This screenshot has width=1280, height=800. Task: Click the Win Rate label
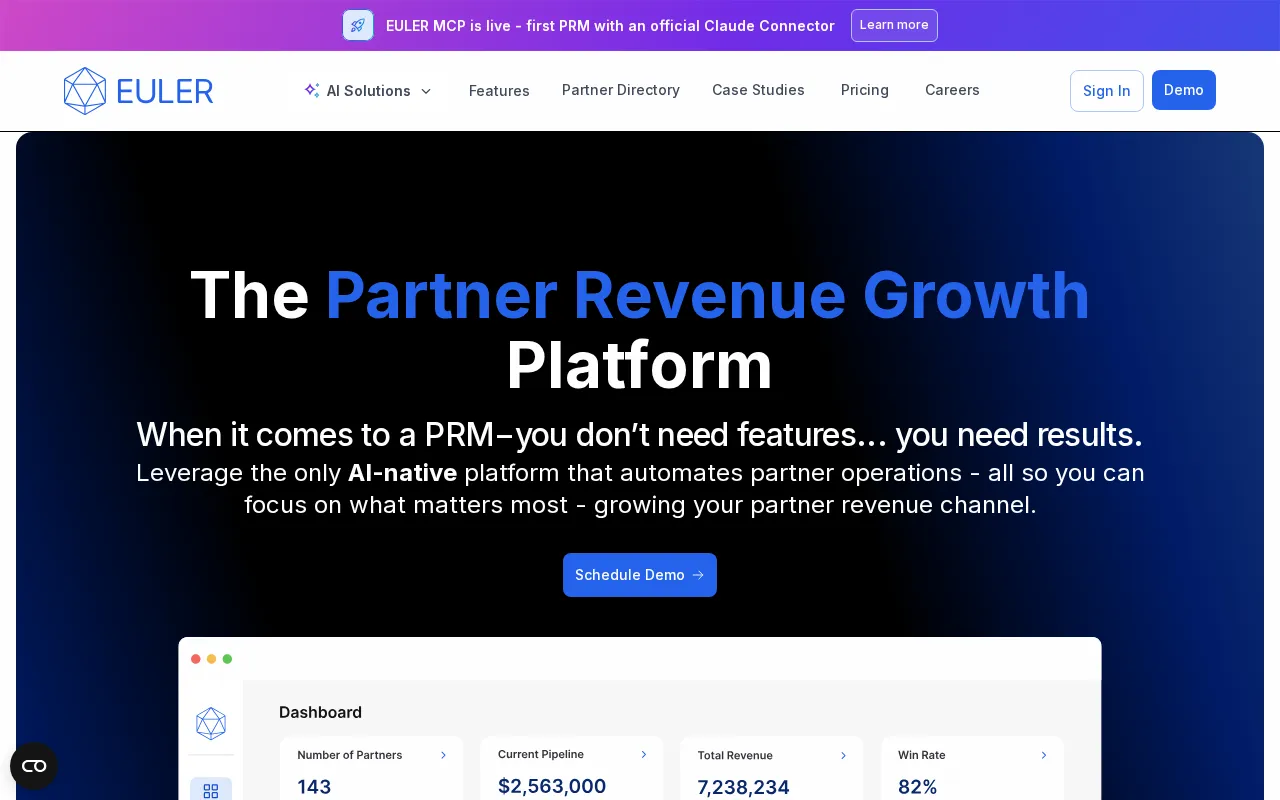coord(922,755)
